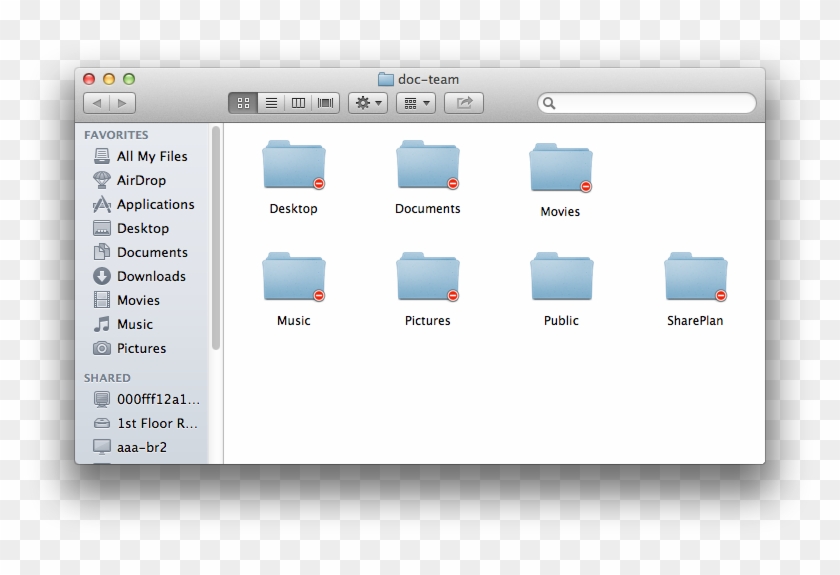
Task: Click the doc-team title folder icon
Action: tap(386, 79)
